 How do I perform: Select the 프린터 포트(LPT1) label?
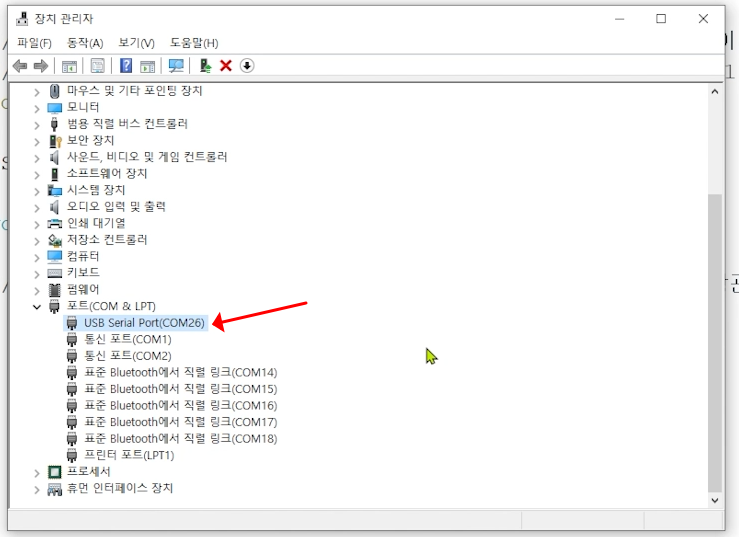[129, 455]
